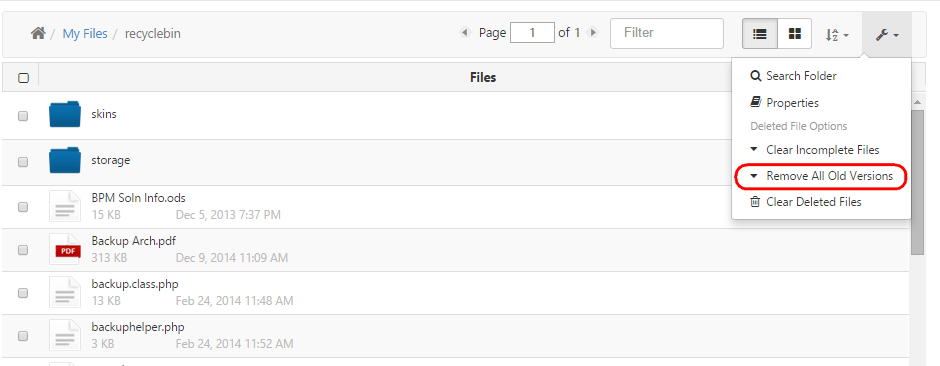Open the sort order dropdown
Image resolution: width=940 pixels, height=366 pixels.
pos(837,35)
